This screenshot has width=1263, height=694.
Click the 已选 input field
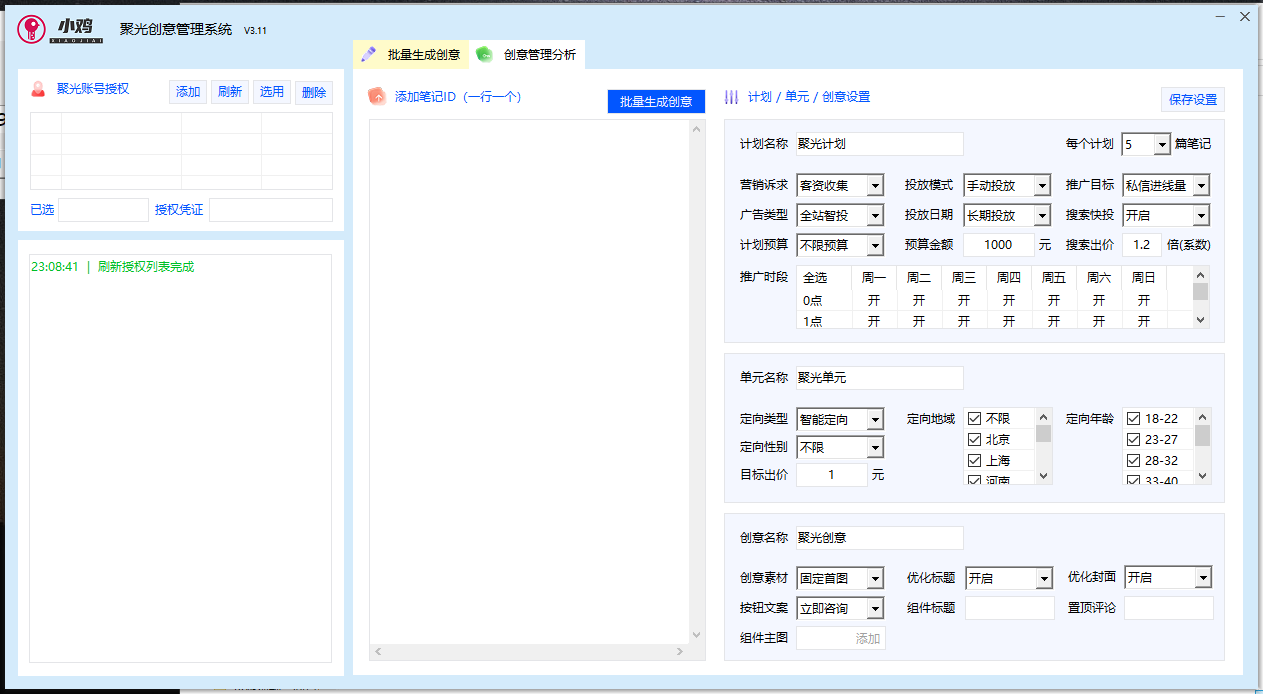(103, 210)
